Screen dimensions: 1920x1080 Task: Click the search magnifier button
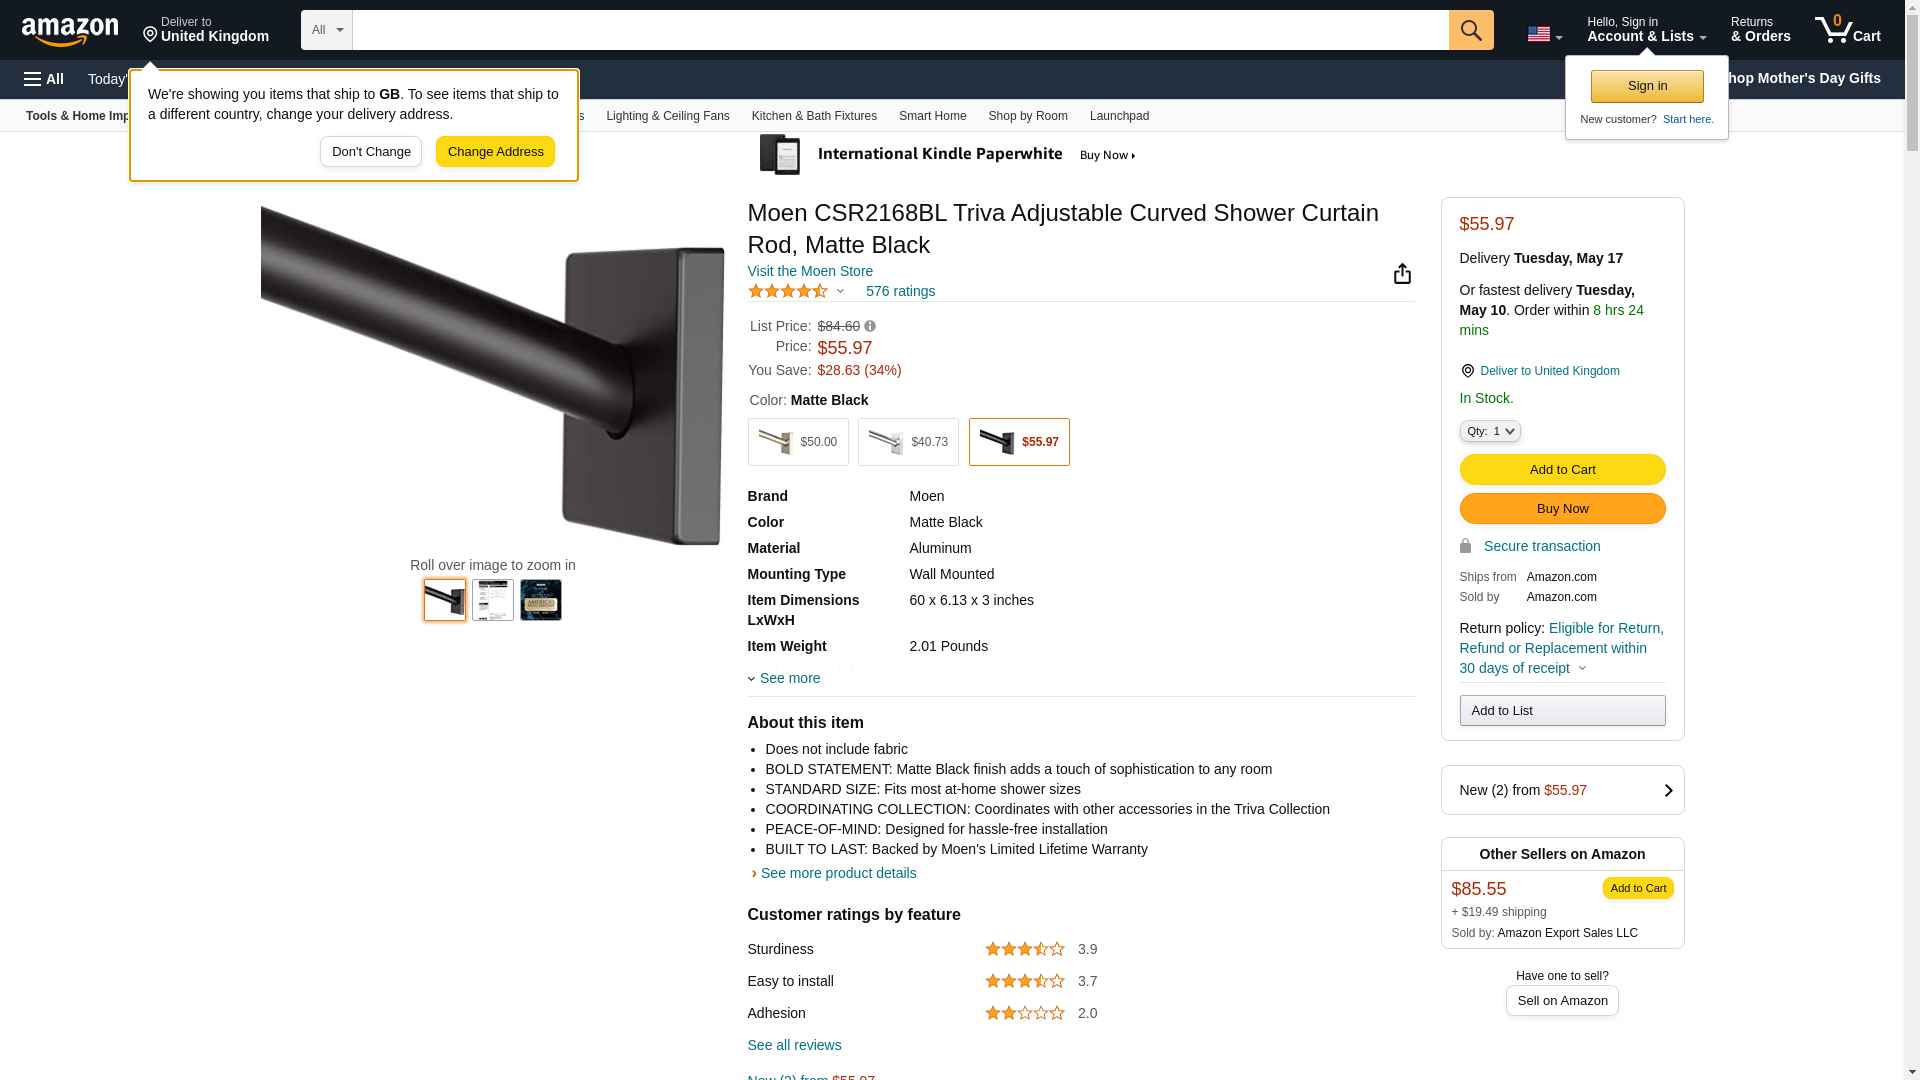[1470, 30]
